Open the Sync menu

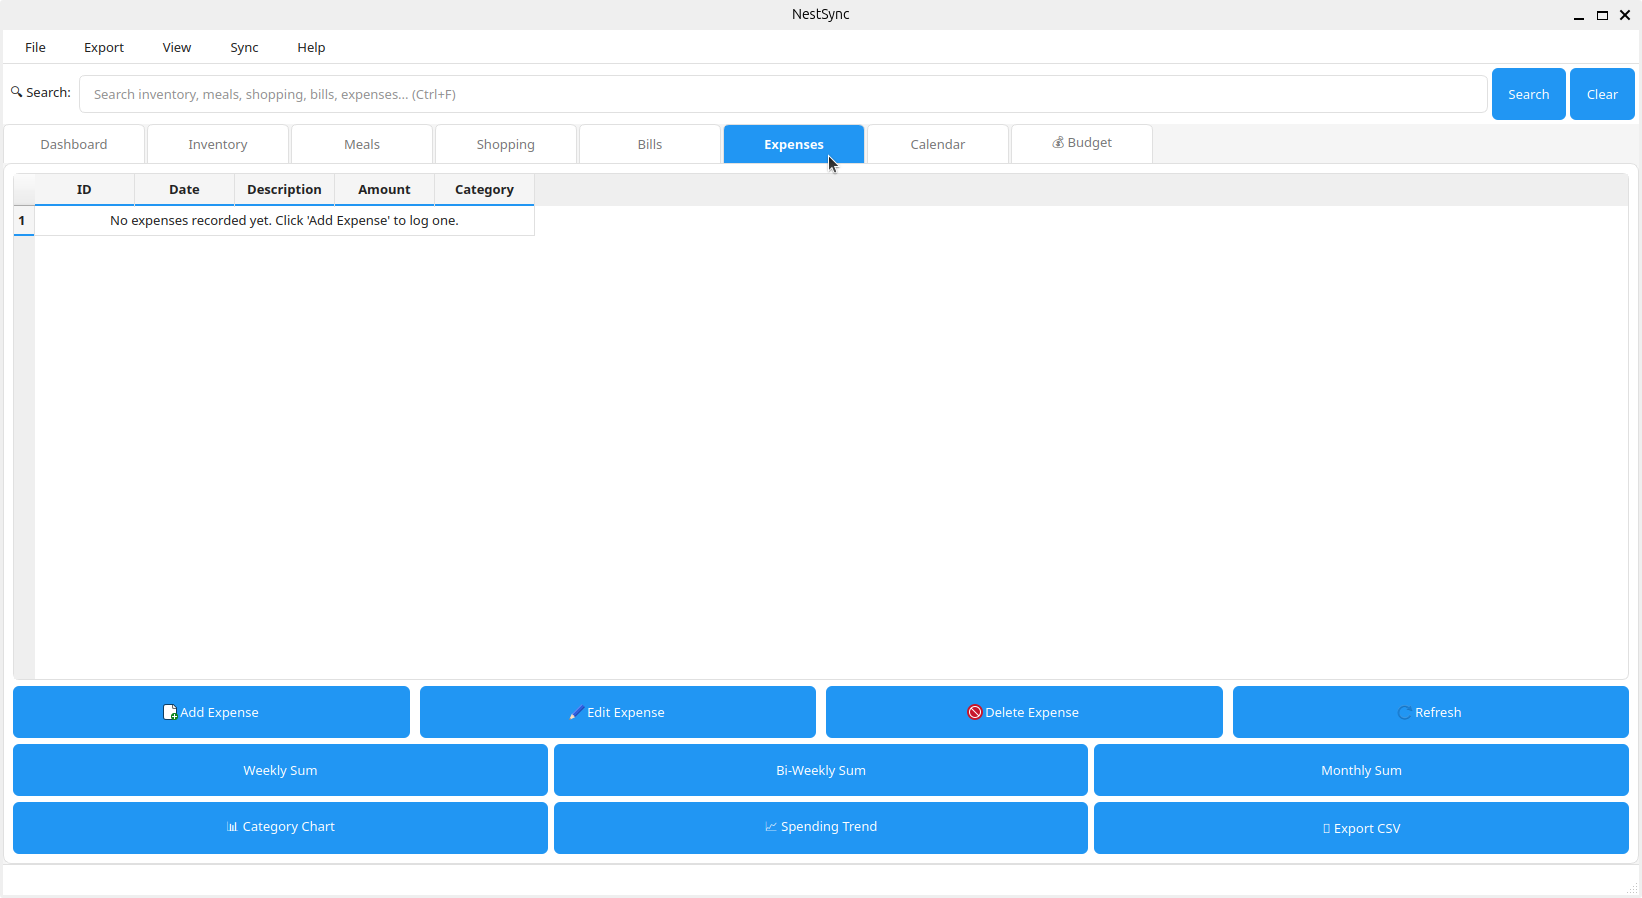(244, 47)
